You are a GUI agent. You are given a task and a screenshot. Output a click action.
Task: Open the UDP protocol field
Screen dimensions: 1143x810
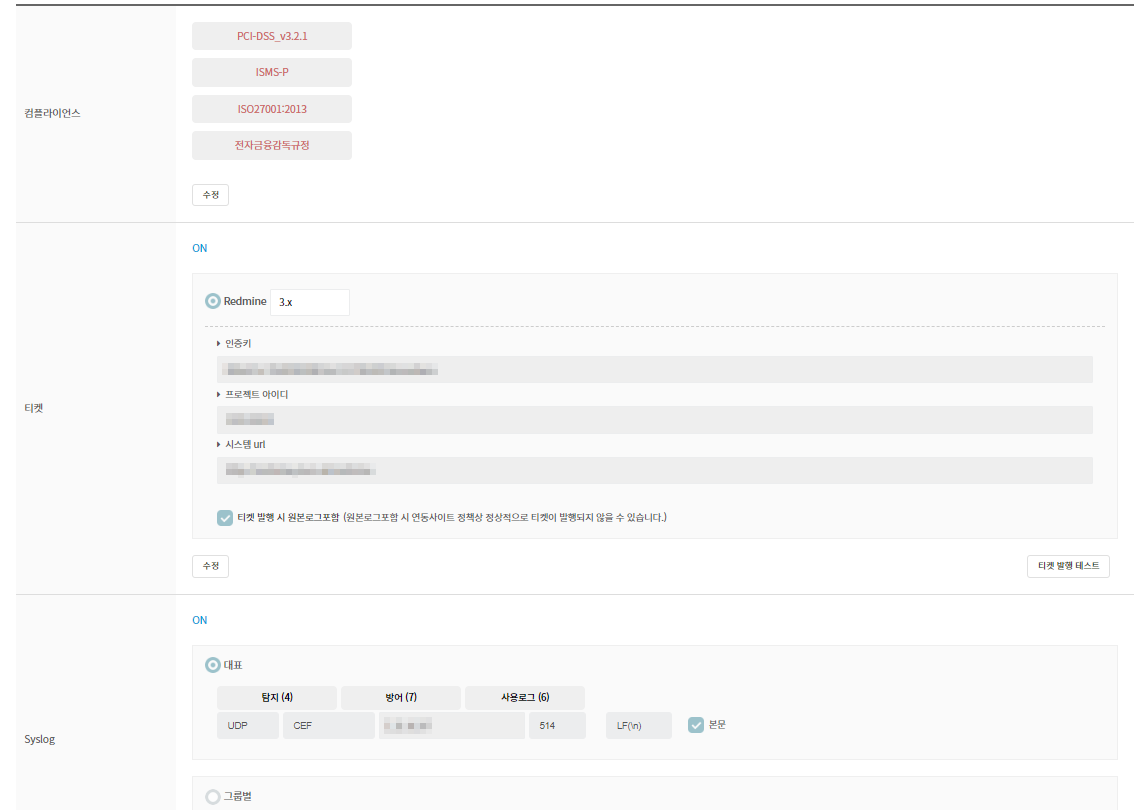[x=247, y=725]
